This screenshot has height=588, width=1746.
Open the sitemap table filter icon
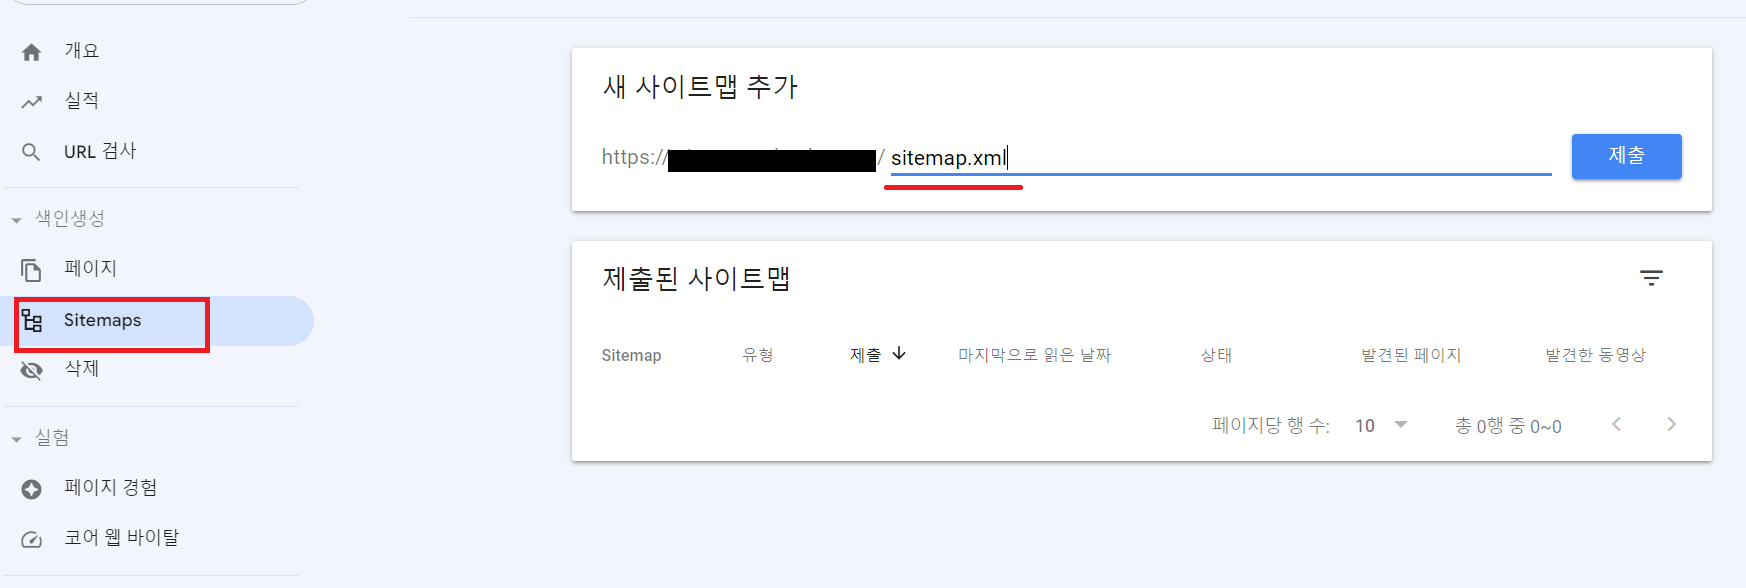[x=1653, y=277]
